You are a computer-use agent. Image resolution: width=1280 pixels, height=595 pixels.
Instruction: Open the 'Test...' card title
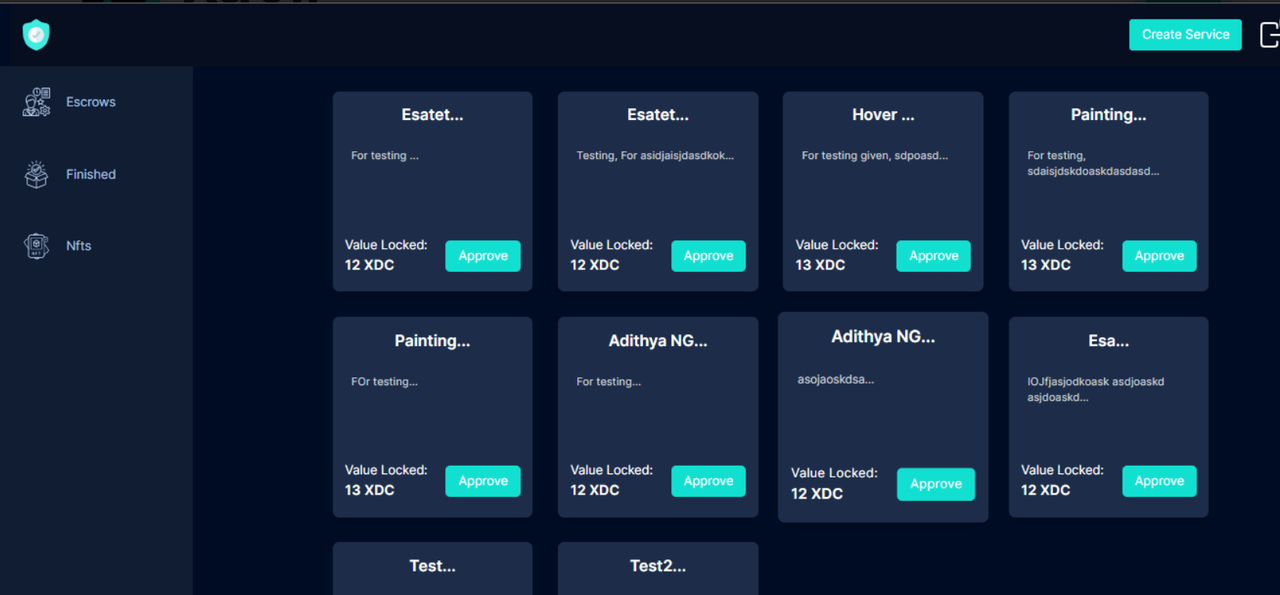coord(433,566)
